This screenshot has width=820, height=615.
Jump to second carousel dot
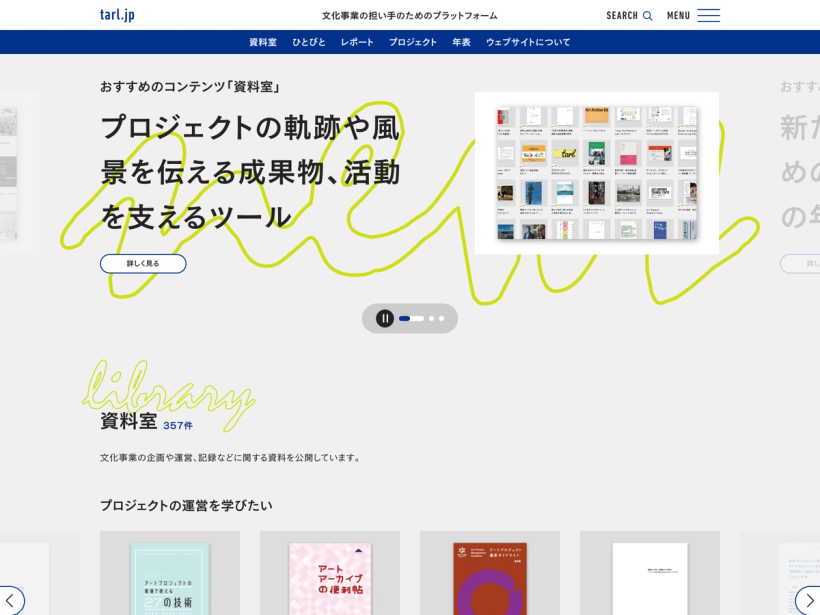[x=431, y=318]
